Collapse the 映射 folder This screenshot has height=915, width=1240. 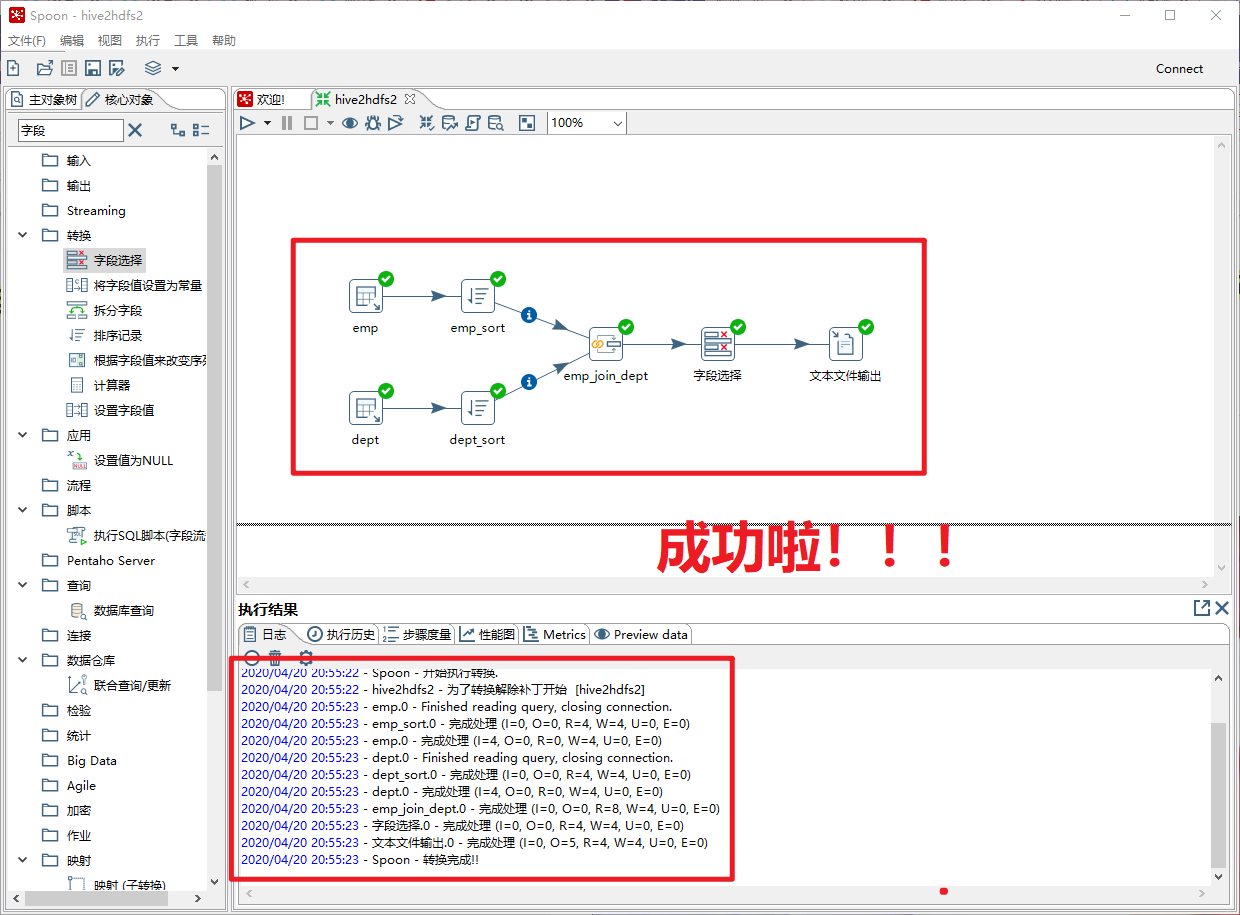point(23,861)
